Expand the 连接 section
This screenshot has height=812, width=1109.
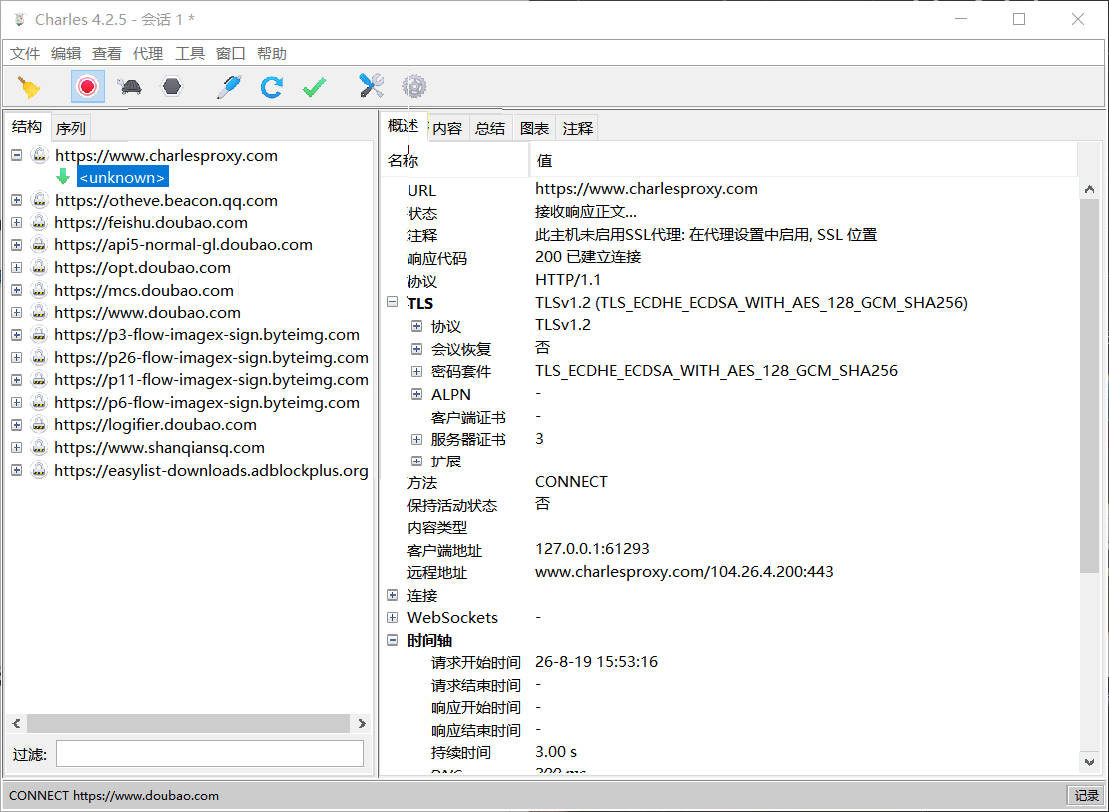pyautogui.click(x=393, y=596)
